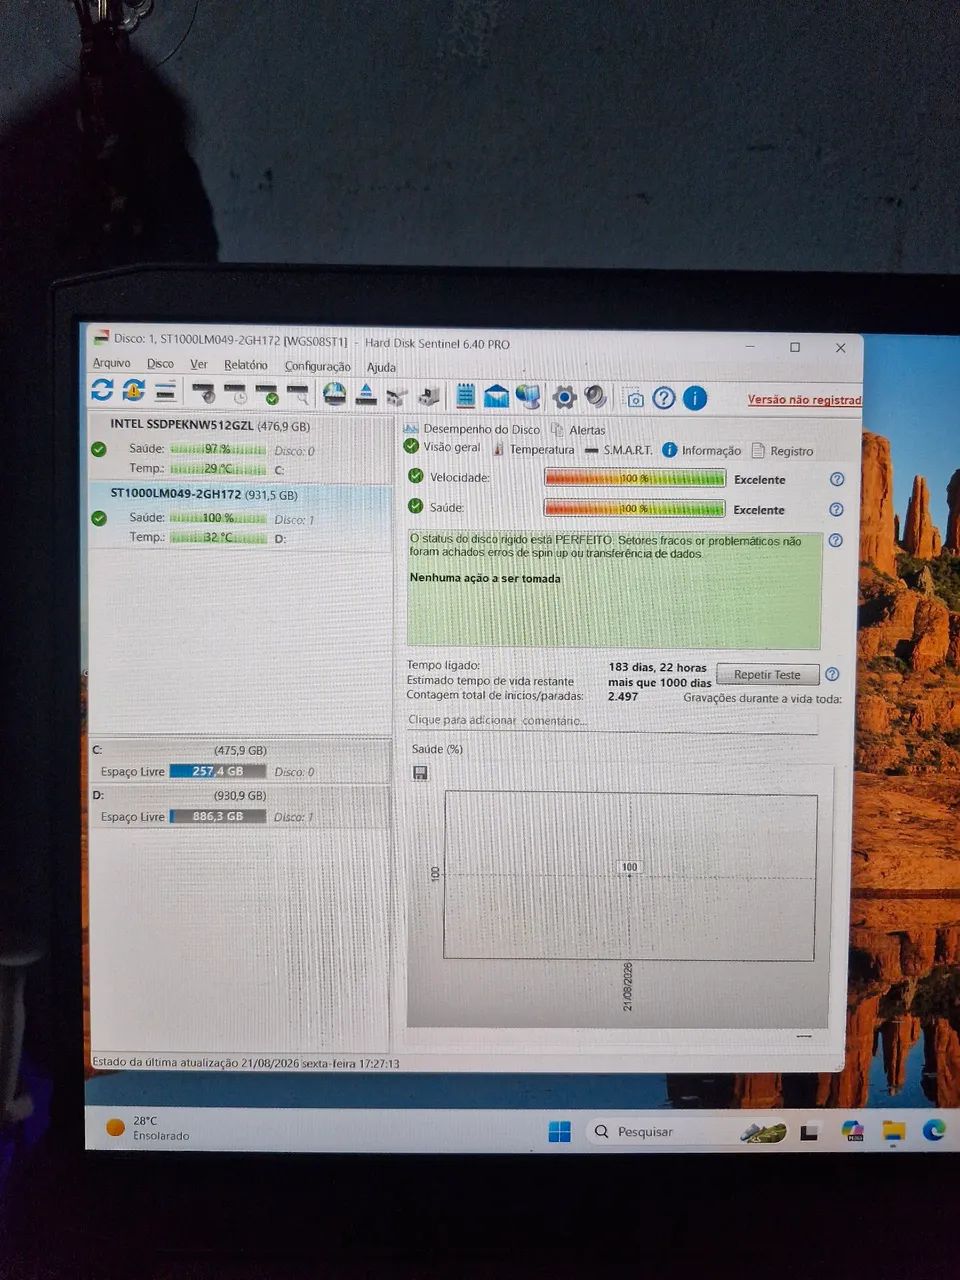Screen dimensions: 960x1280
Task: Select INTEL SSDPEKNW512GZL disk entry
Action: 240,446
